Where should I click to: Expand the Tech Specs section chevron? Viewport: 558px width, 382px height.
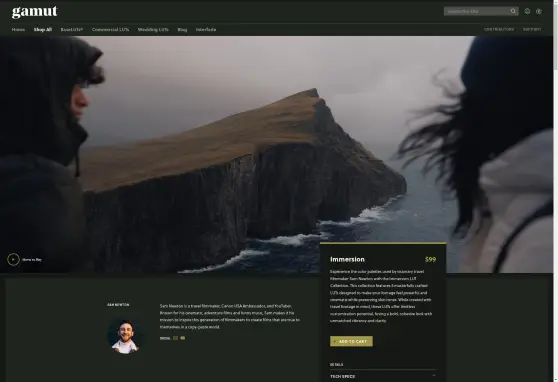point(434,376)
